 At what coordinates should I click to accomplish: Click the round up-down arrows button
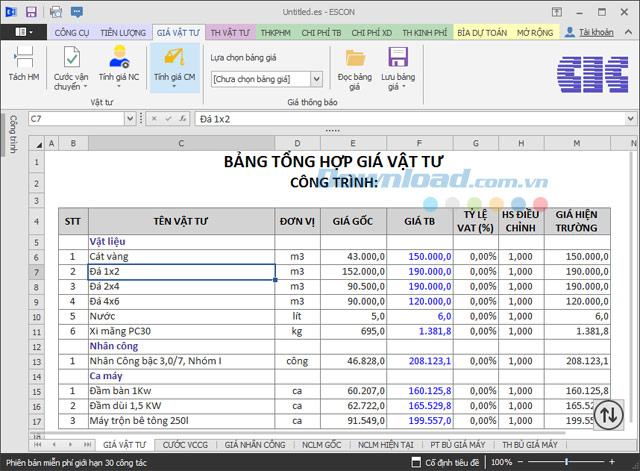click(x=609, y=414)
